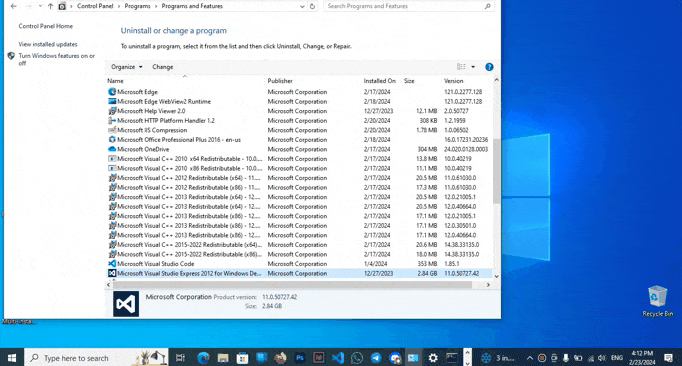Click the Search Programs and Features field

[409, 6]
